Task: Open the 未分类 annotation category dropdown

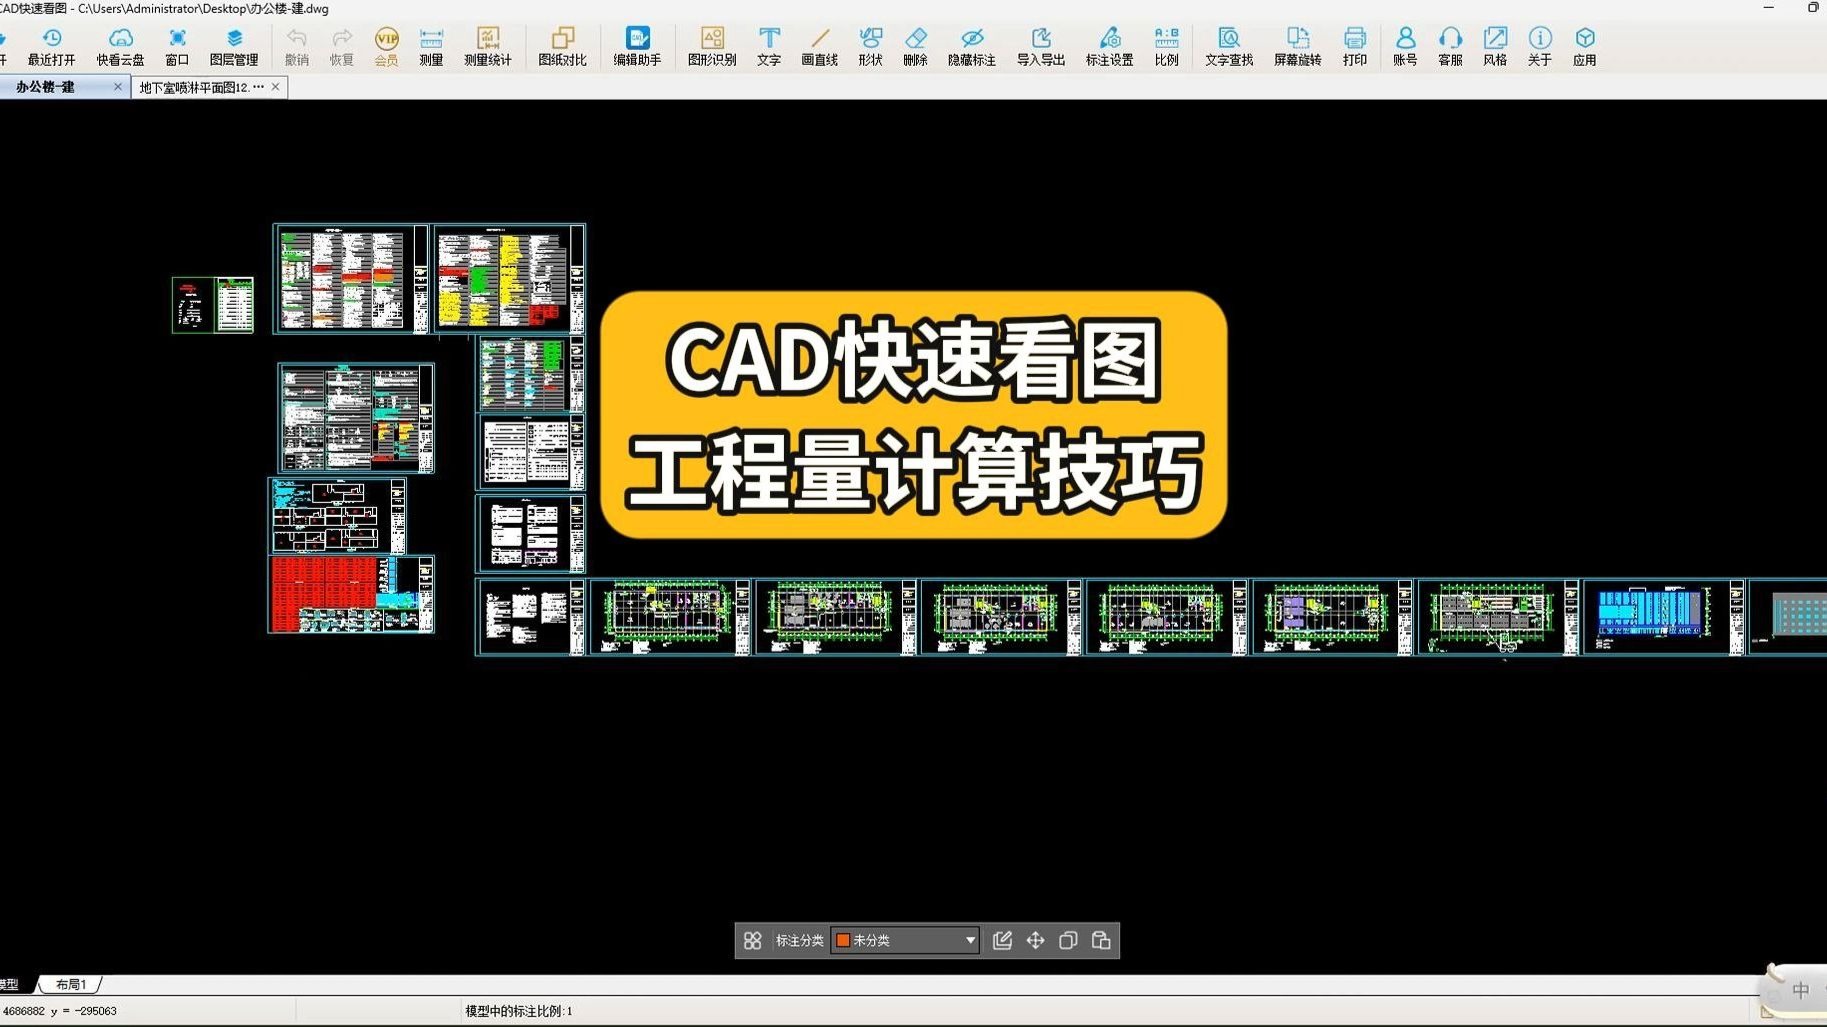Action: pos(968,940)
